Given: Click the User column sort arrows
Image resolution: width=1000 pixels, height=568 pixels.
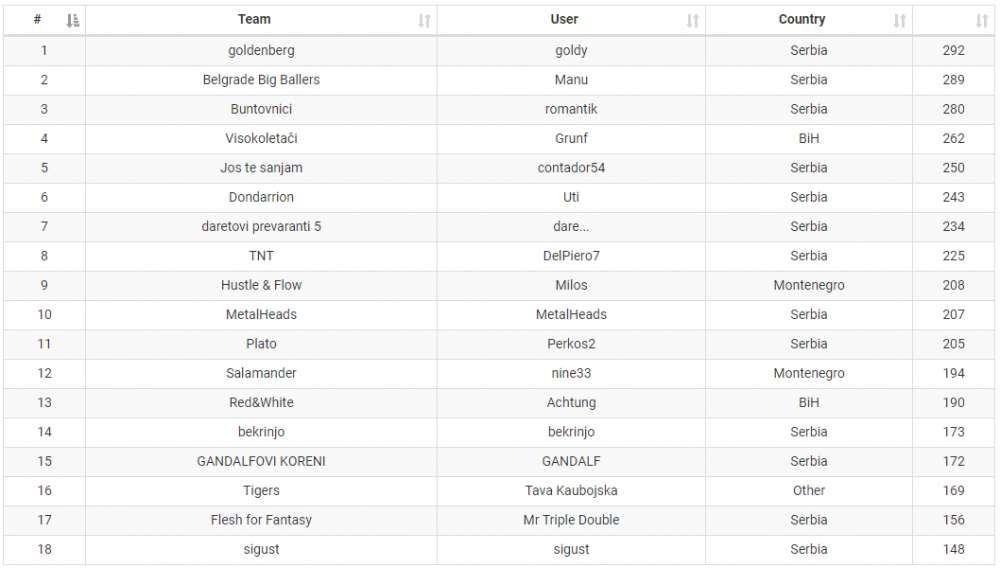Looking at the screenshot, I should 693,20.
